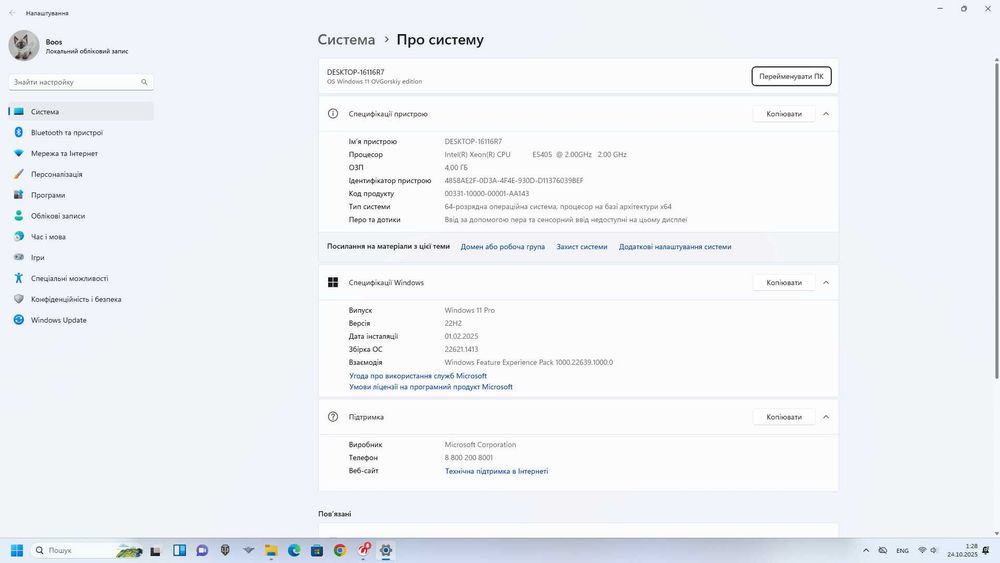This screenshot has height=563, width=1000.
Task: Click inside the Знайти настройку search field
Action: (x=81, y=82)
